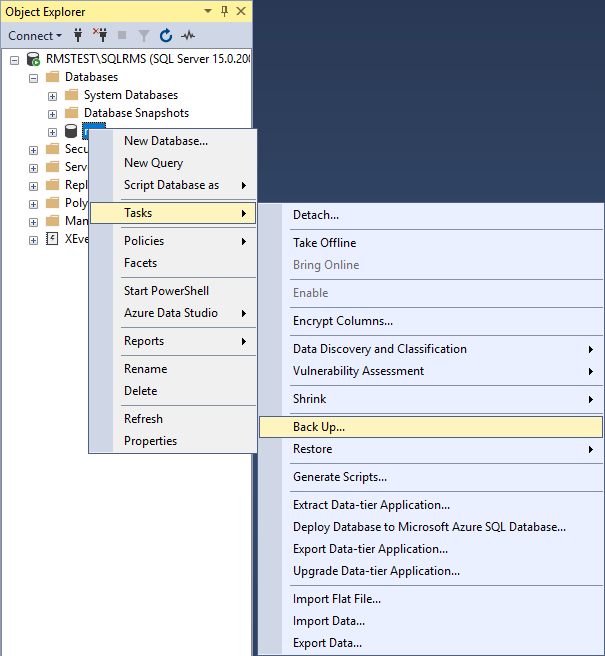Click the Stop square icon in toolbar
The width and height of the screenshot is (605, 656).
[122, 35]
